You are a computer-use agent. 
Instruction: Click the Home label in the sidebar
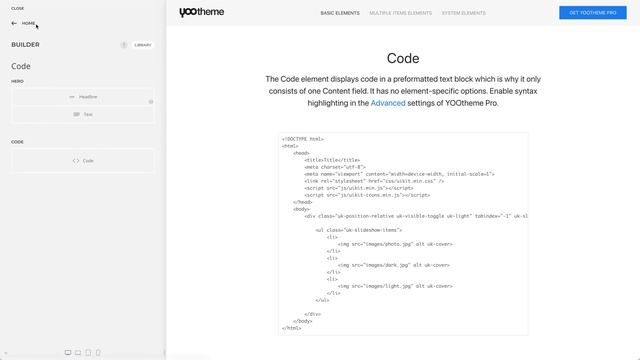28,23
